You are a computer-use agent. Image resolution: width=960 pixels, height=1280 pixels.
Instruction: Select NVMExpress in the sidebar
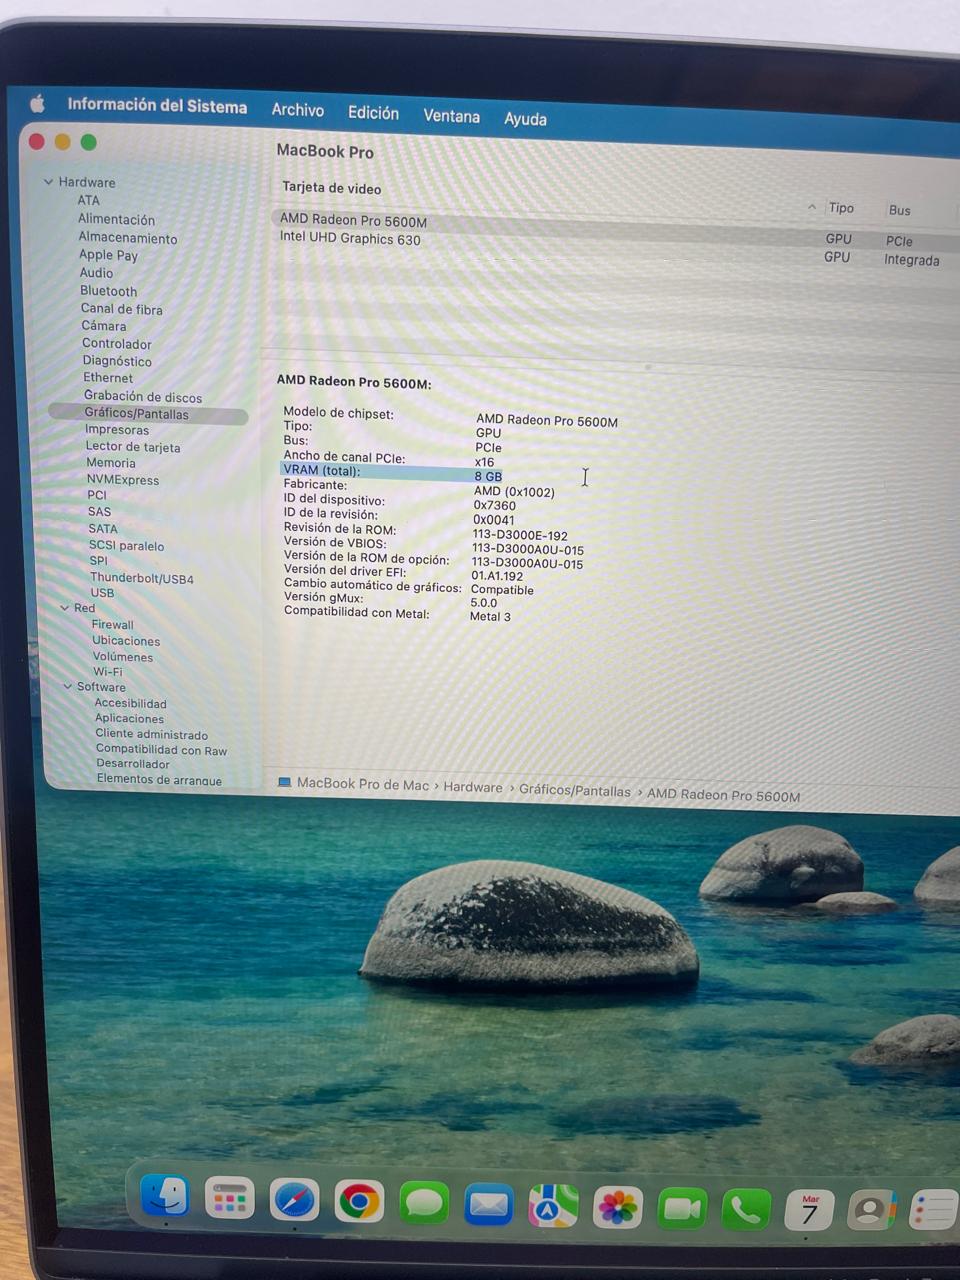click(x=123, y=480)
